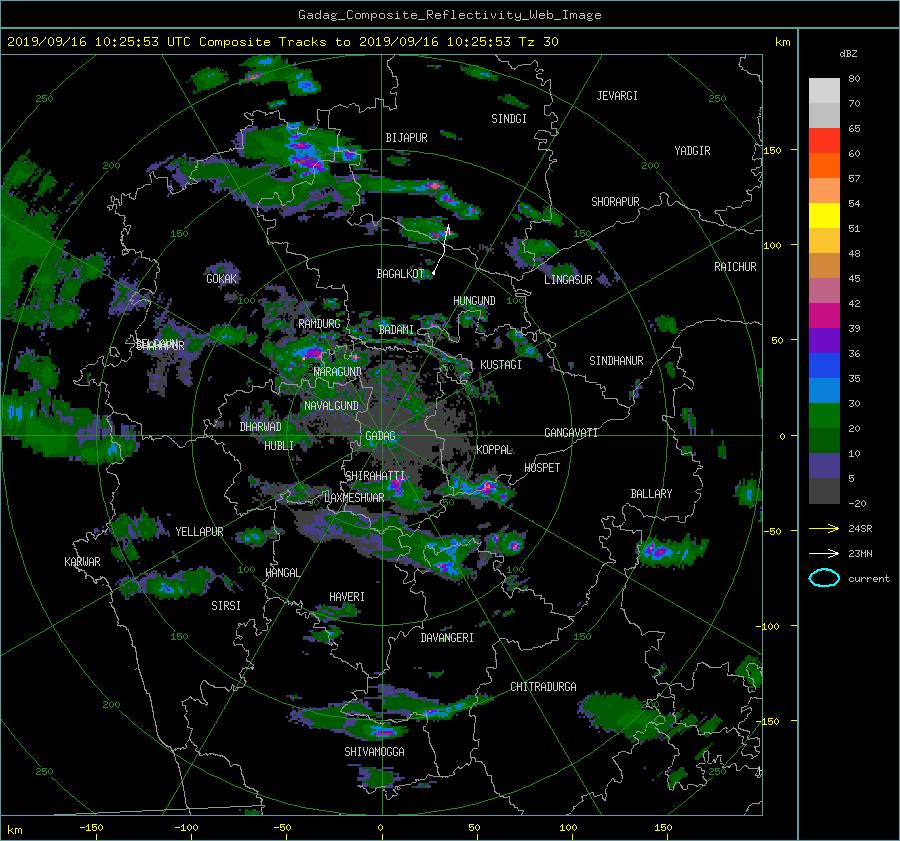This screenshot has height=841, width=900.
Task: Click the 'dBZ' legend heading
Action: [848, 54]
